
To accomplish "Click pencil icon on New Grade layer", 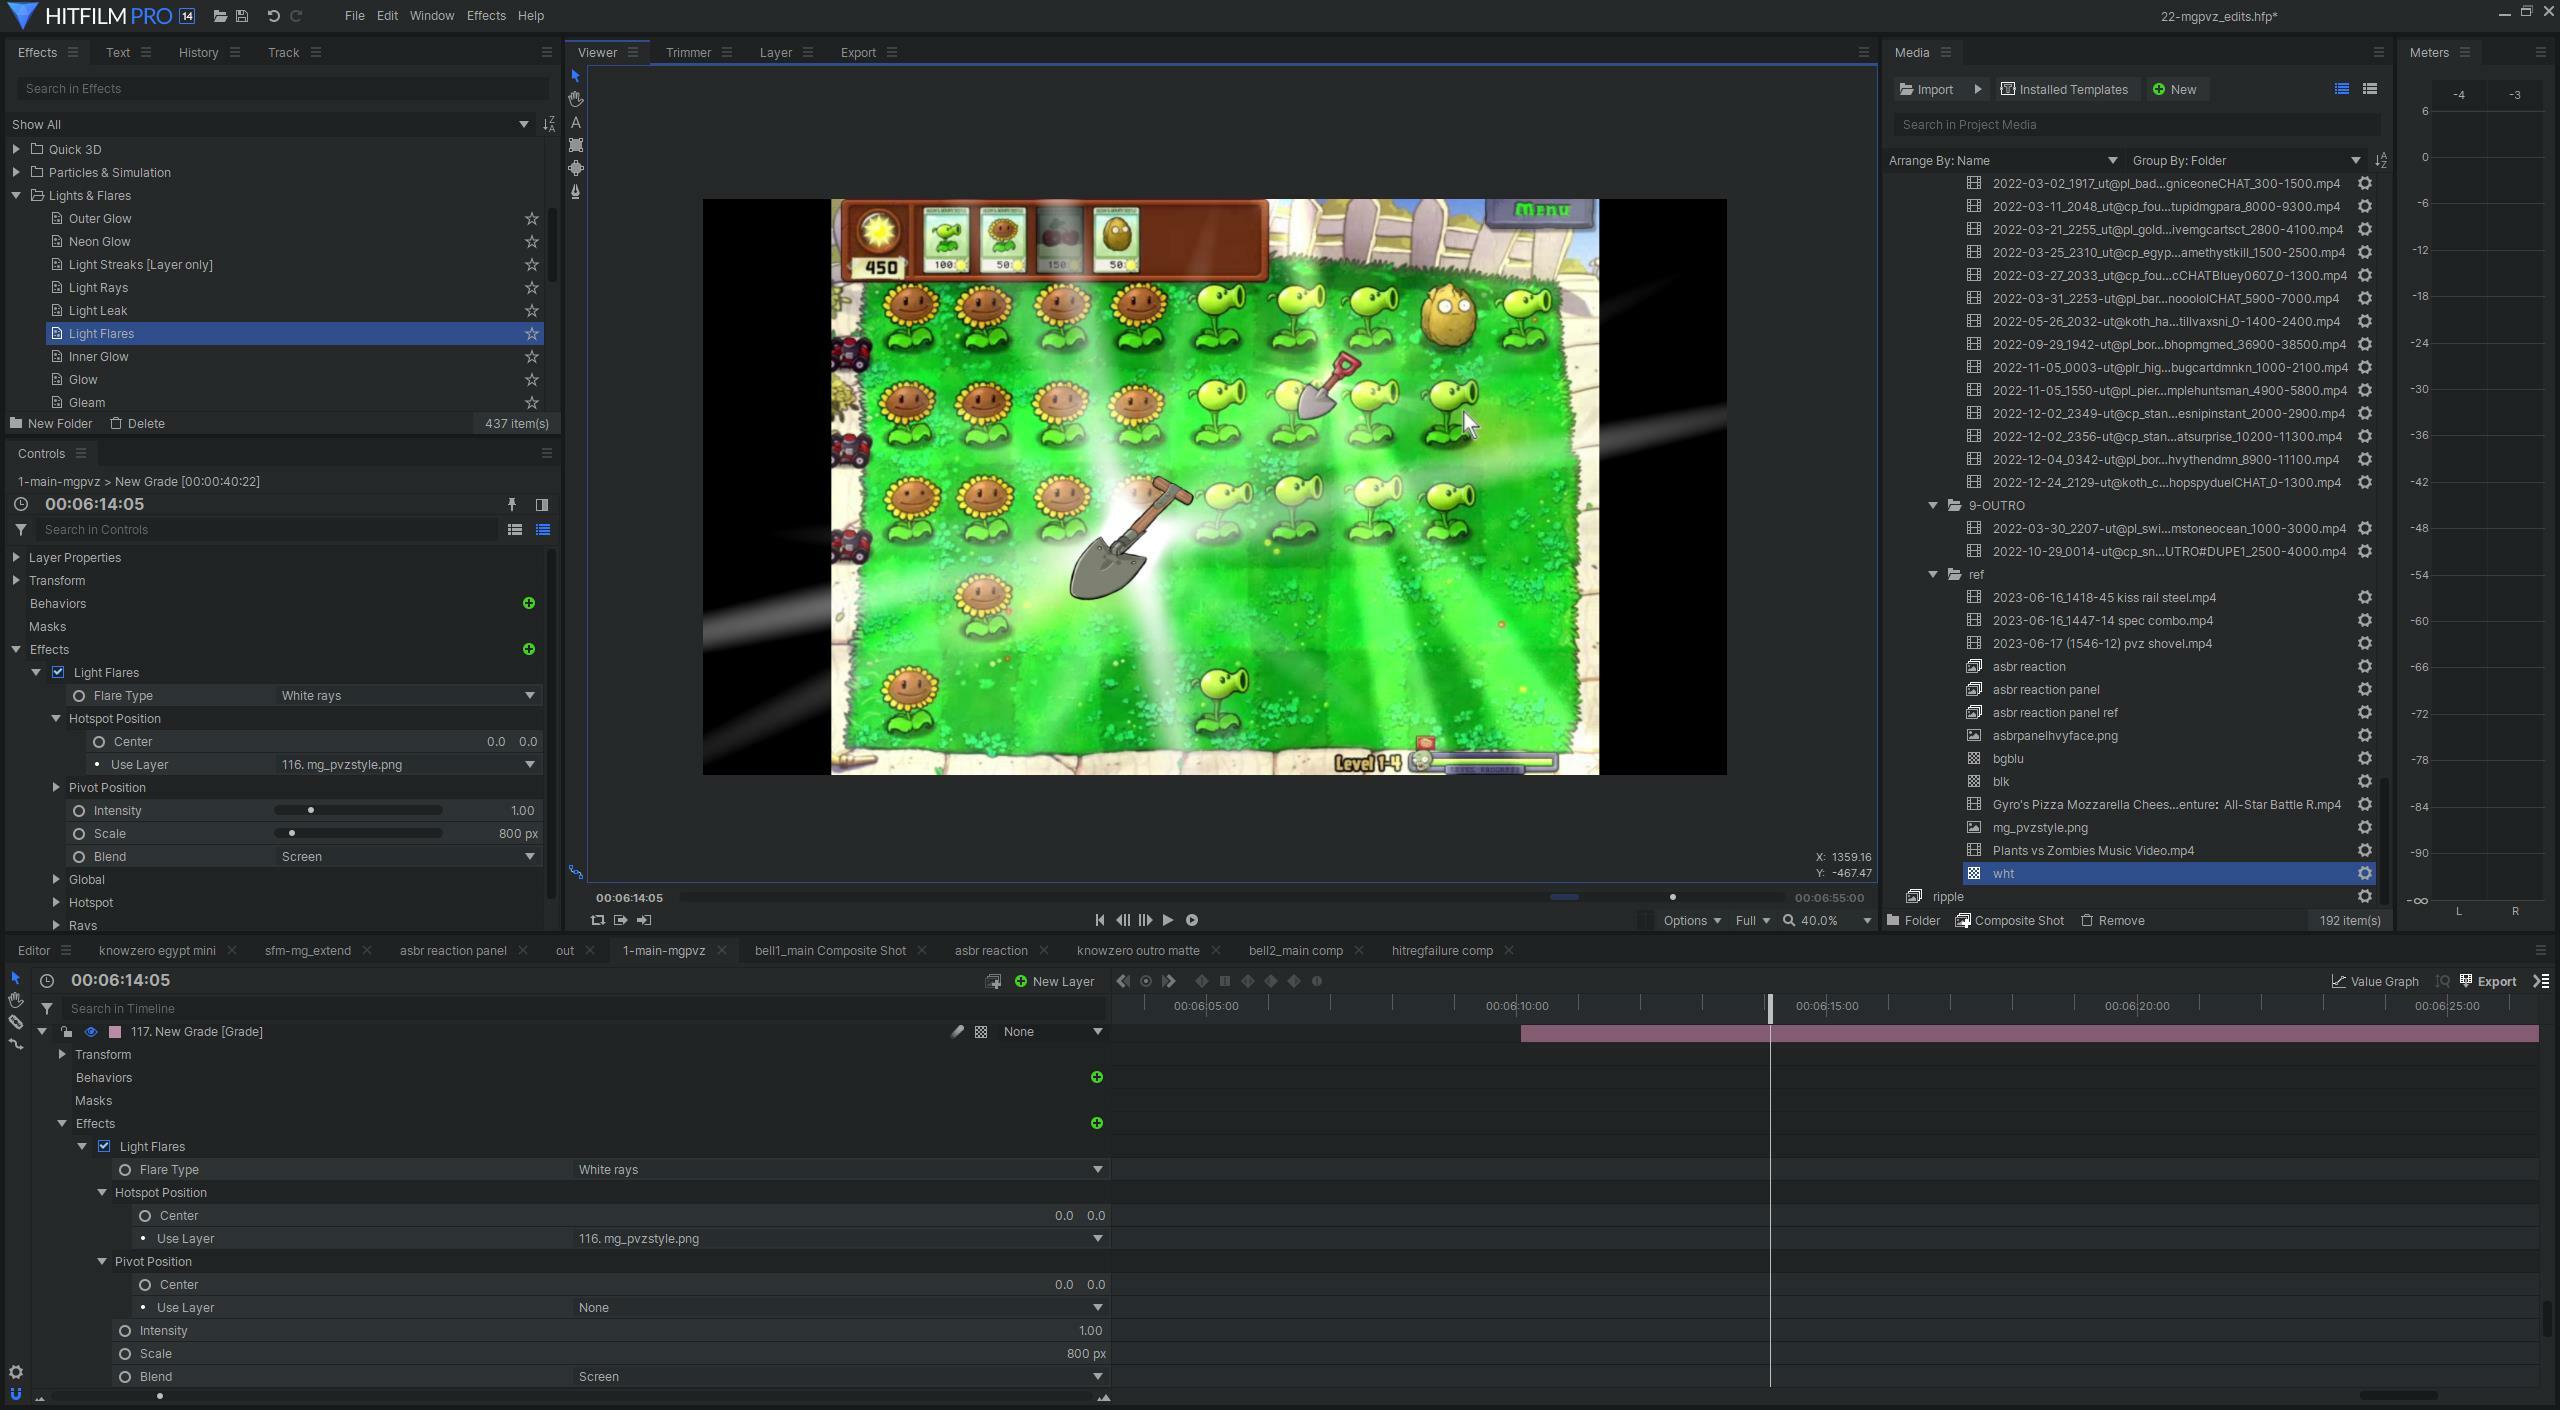I will click(x=957, y=1032).
